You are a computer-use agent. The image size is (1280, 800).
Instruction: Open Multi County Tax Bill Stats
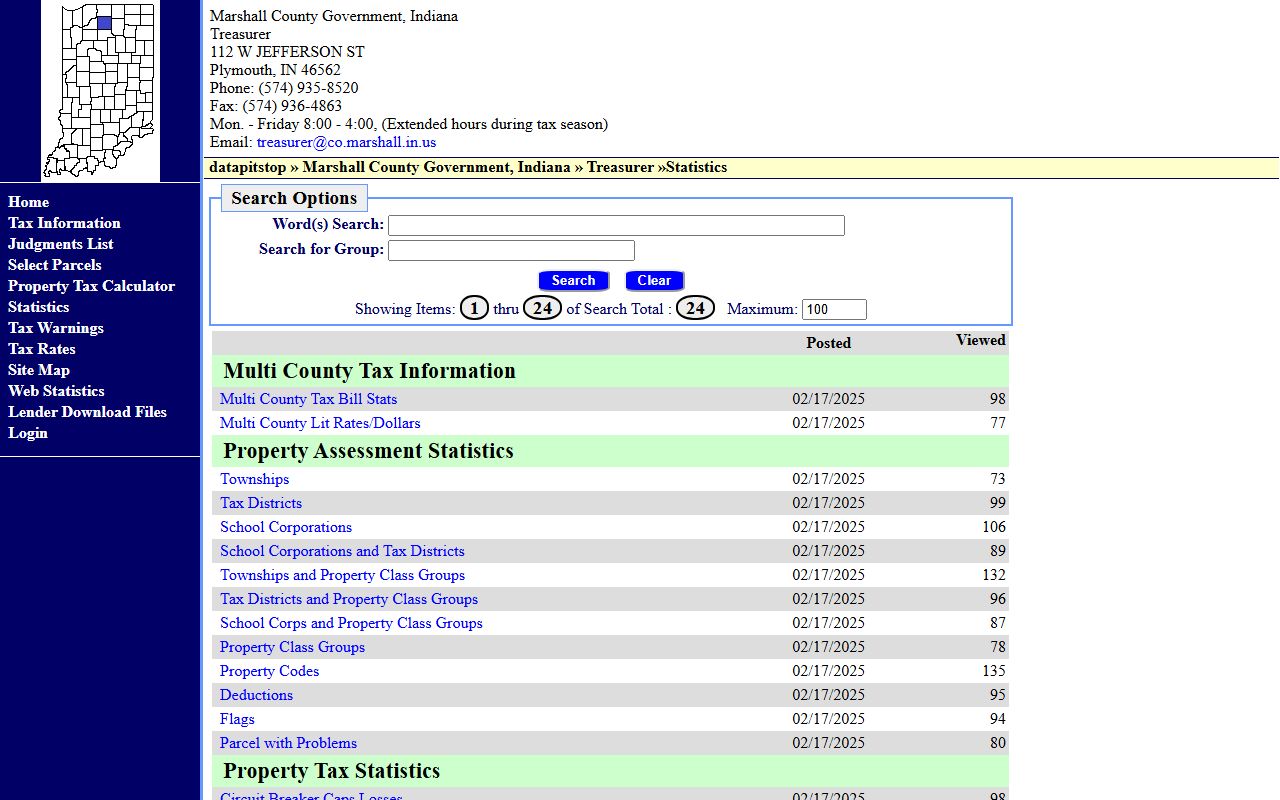click(x=308, y=399)
